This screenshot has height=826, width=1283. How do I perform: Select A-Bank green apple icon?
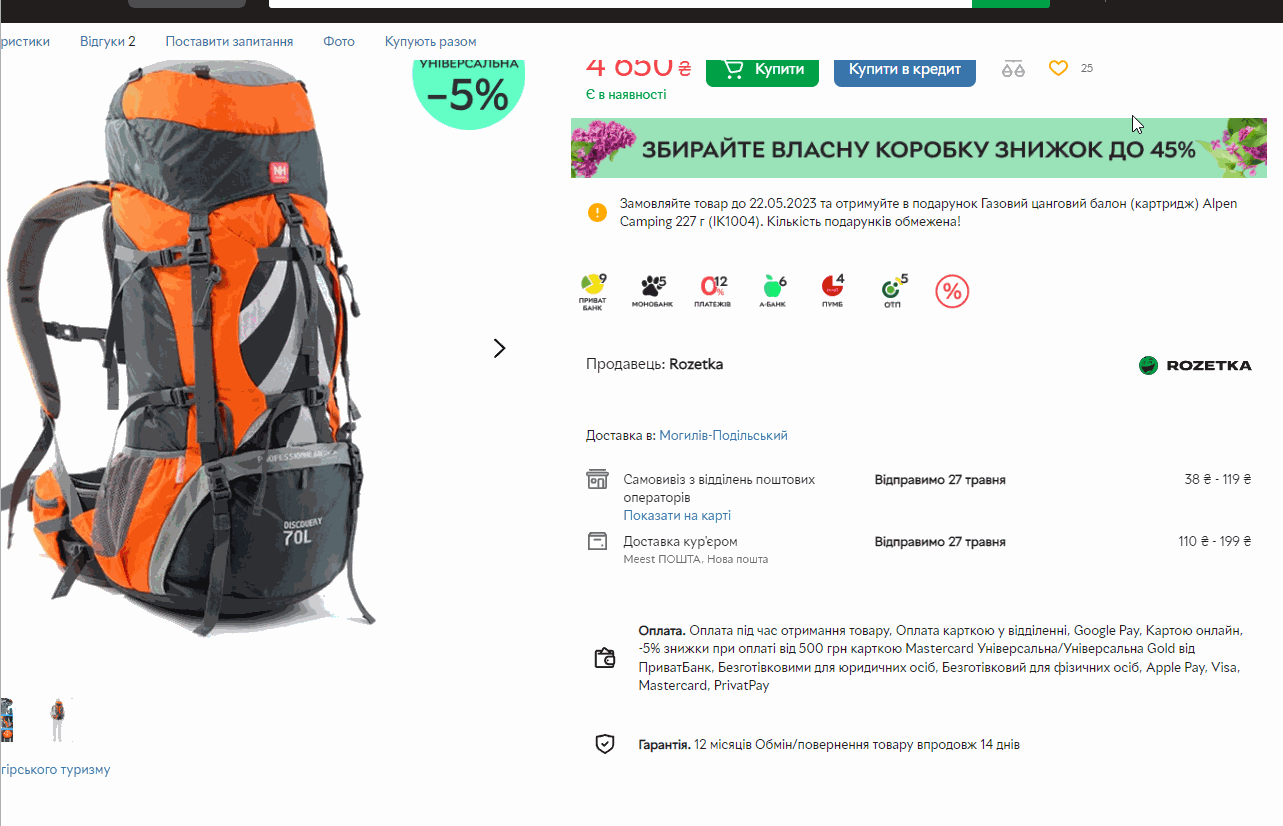773,291
